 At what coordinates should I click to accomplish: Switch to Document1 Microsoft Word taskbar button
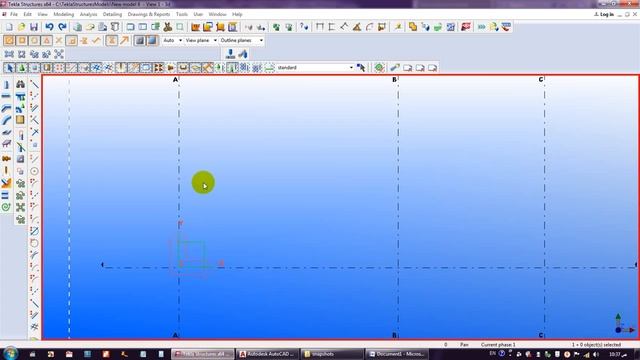click(396, 354)
